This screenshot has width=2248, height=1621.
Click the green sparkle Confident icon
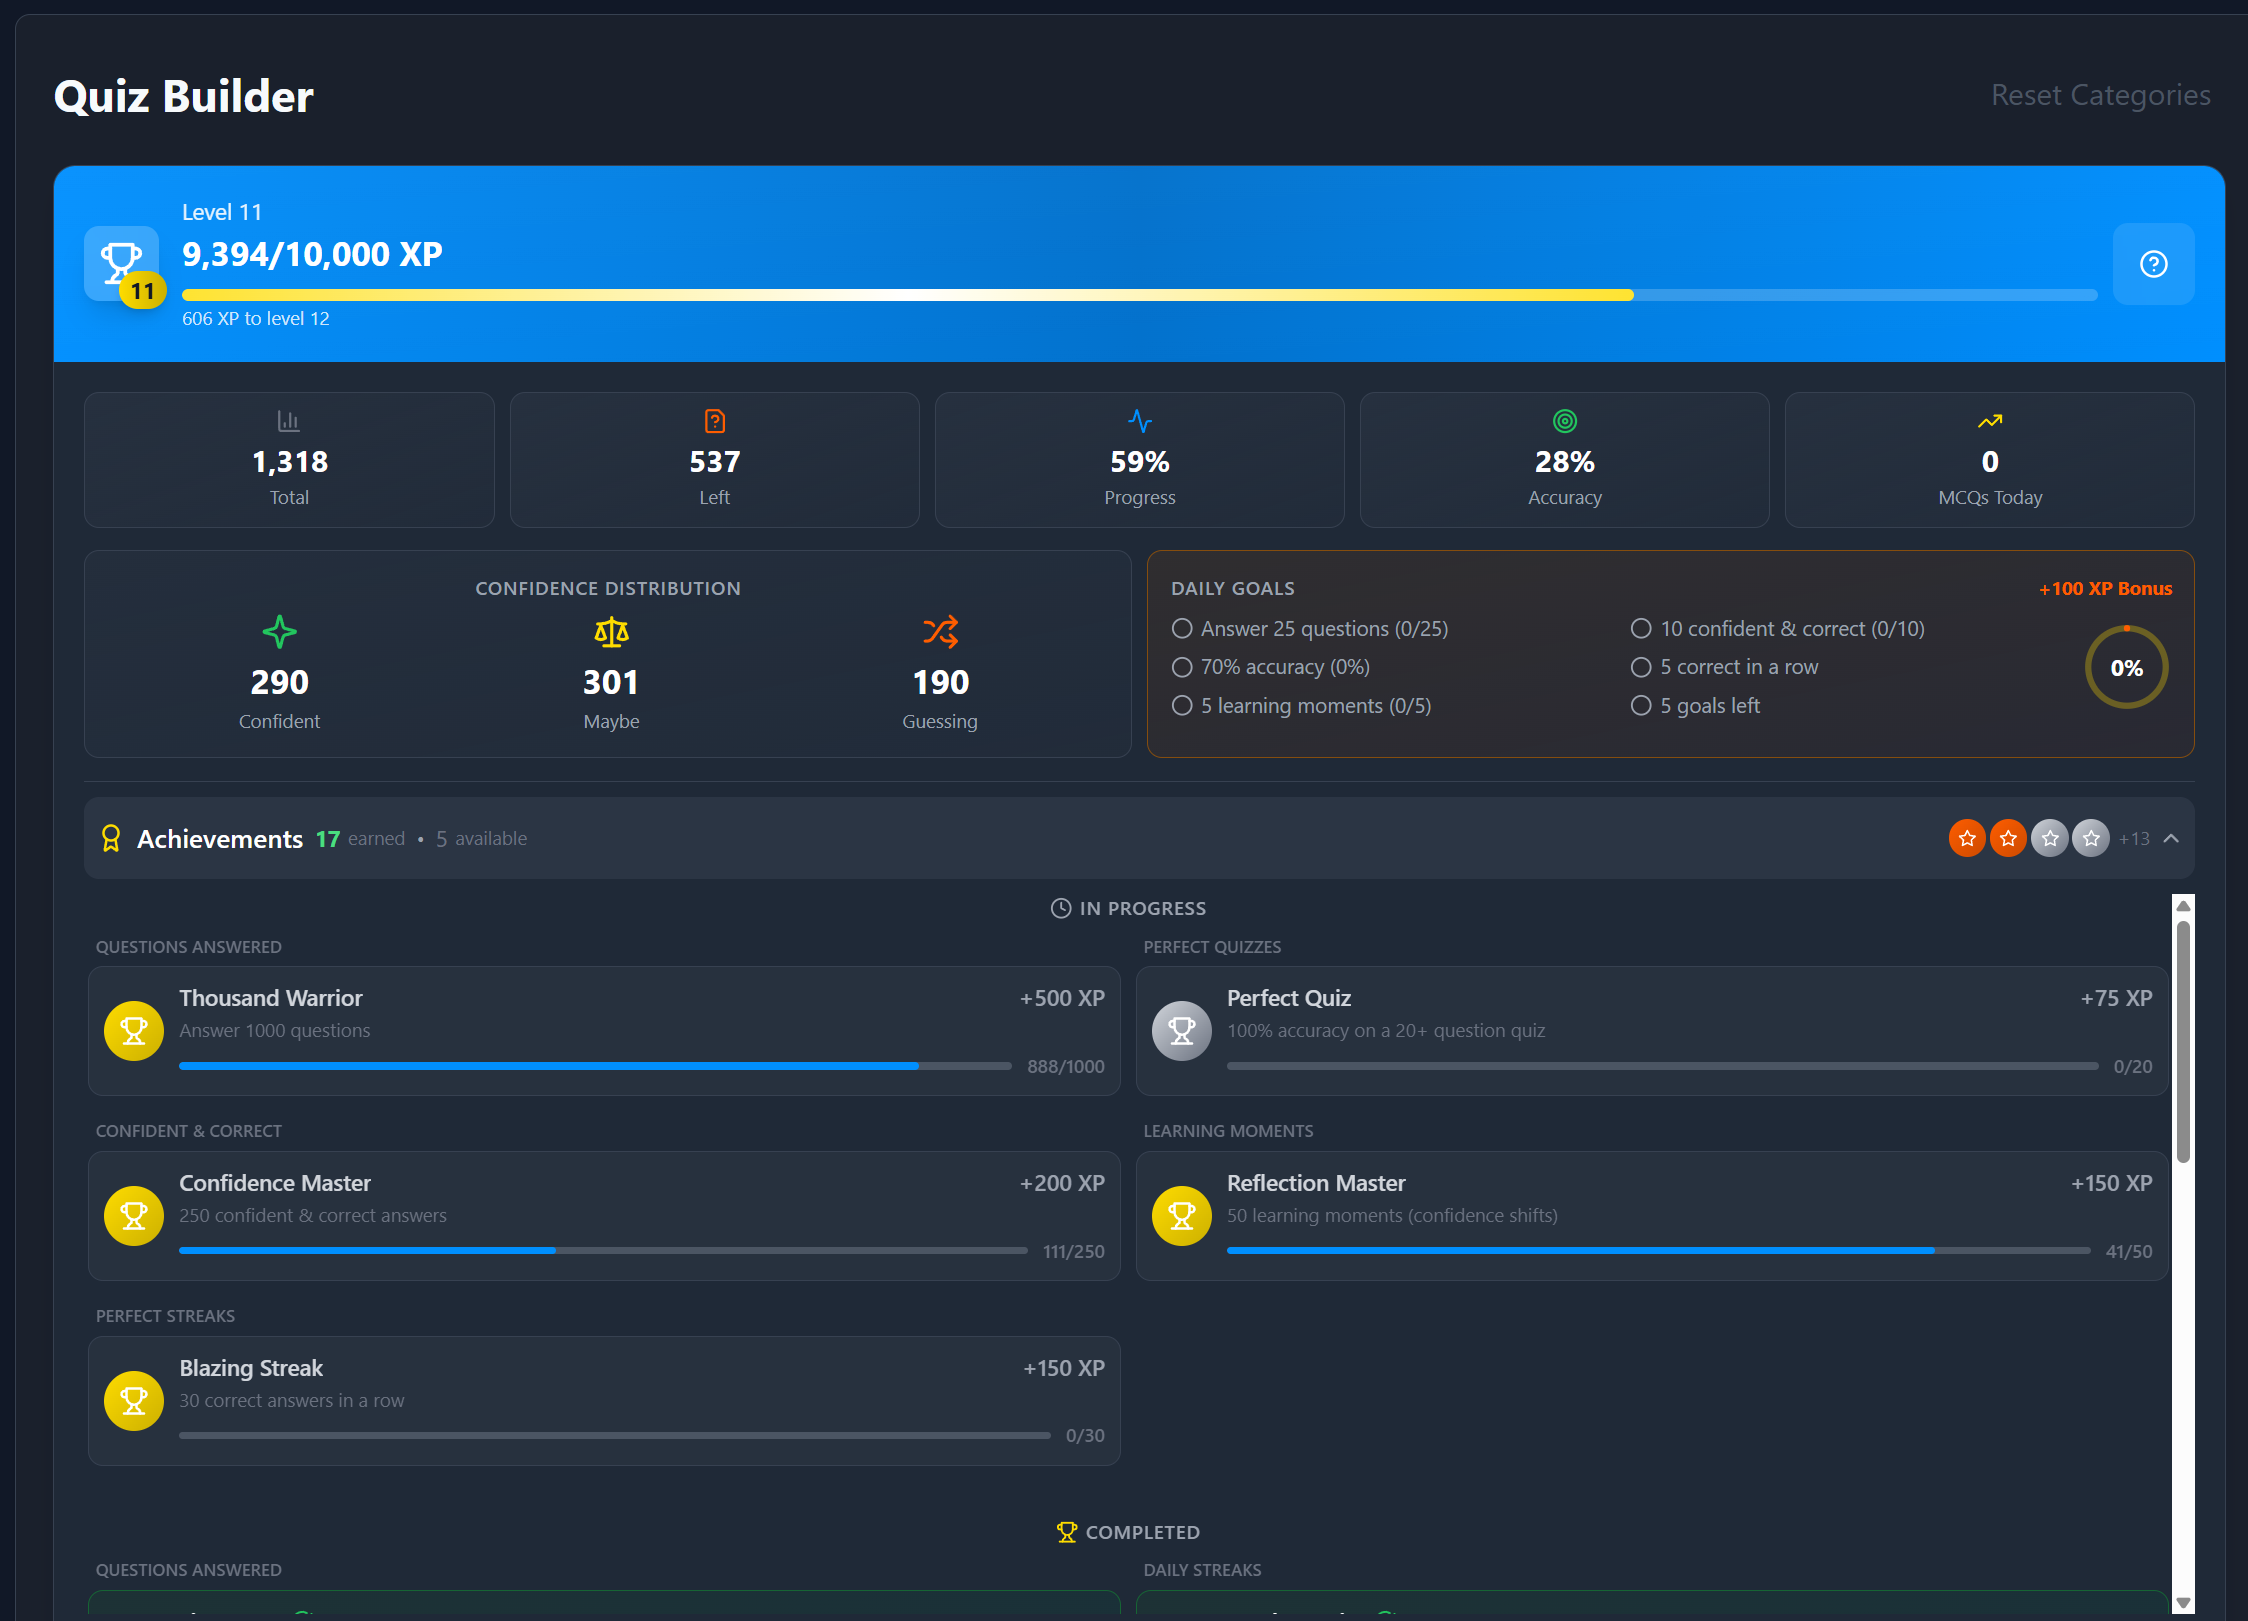pos(279,631)
